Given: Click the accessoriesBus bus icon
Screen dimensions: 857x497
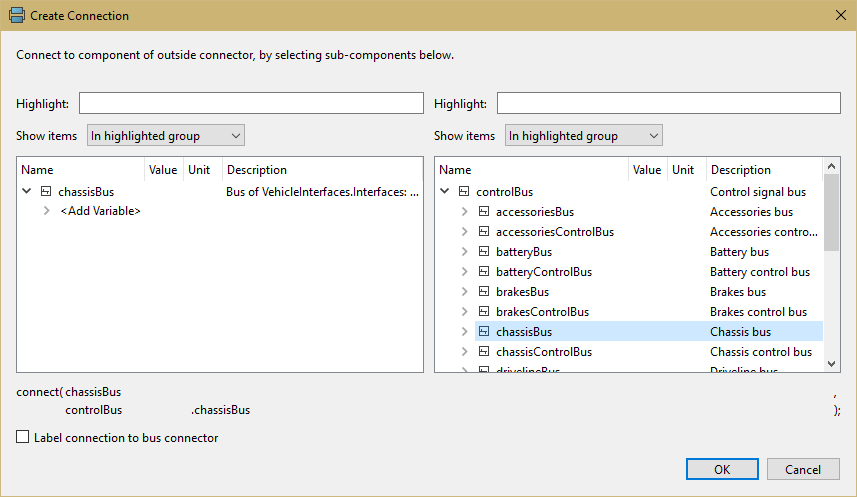Looking at the screenshot, I should coord(484,212).
